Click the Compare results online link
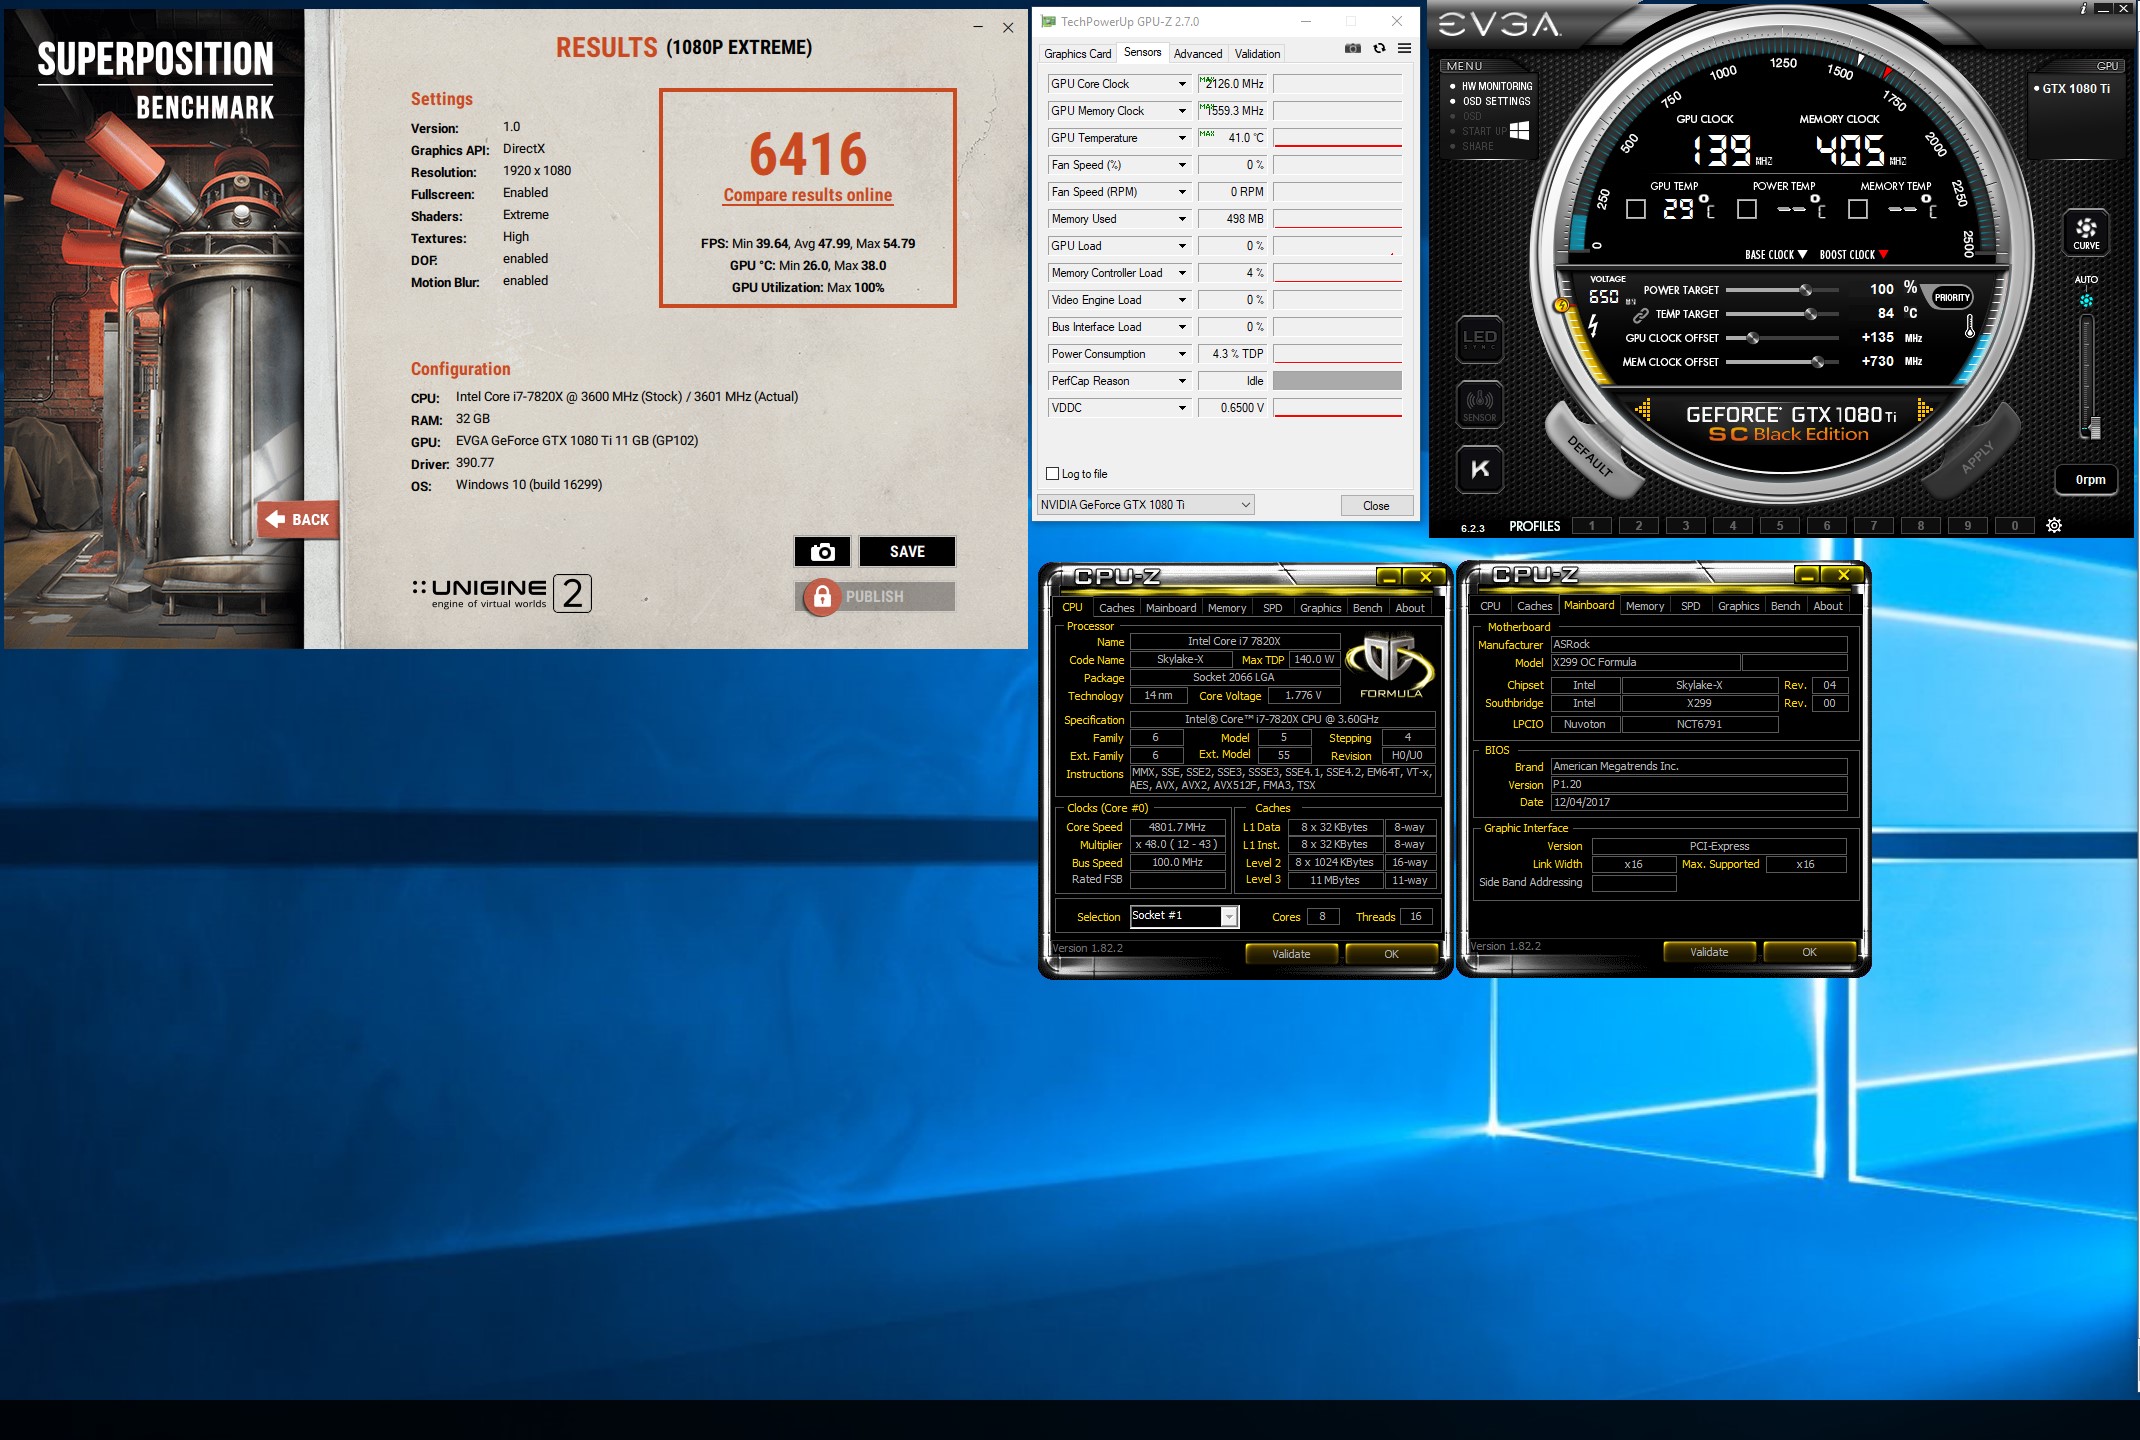This screenshot has height=1440, width=2140. 808,195
